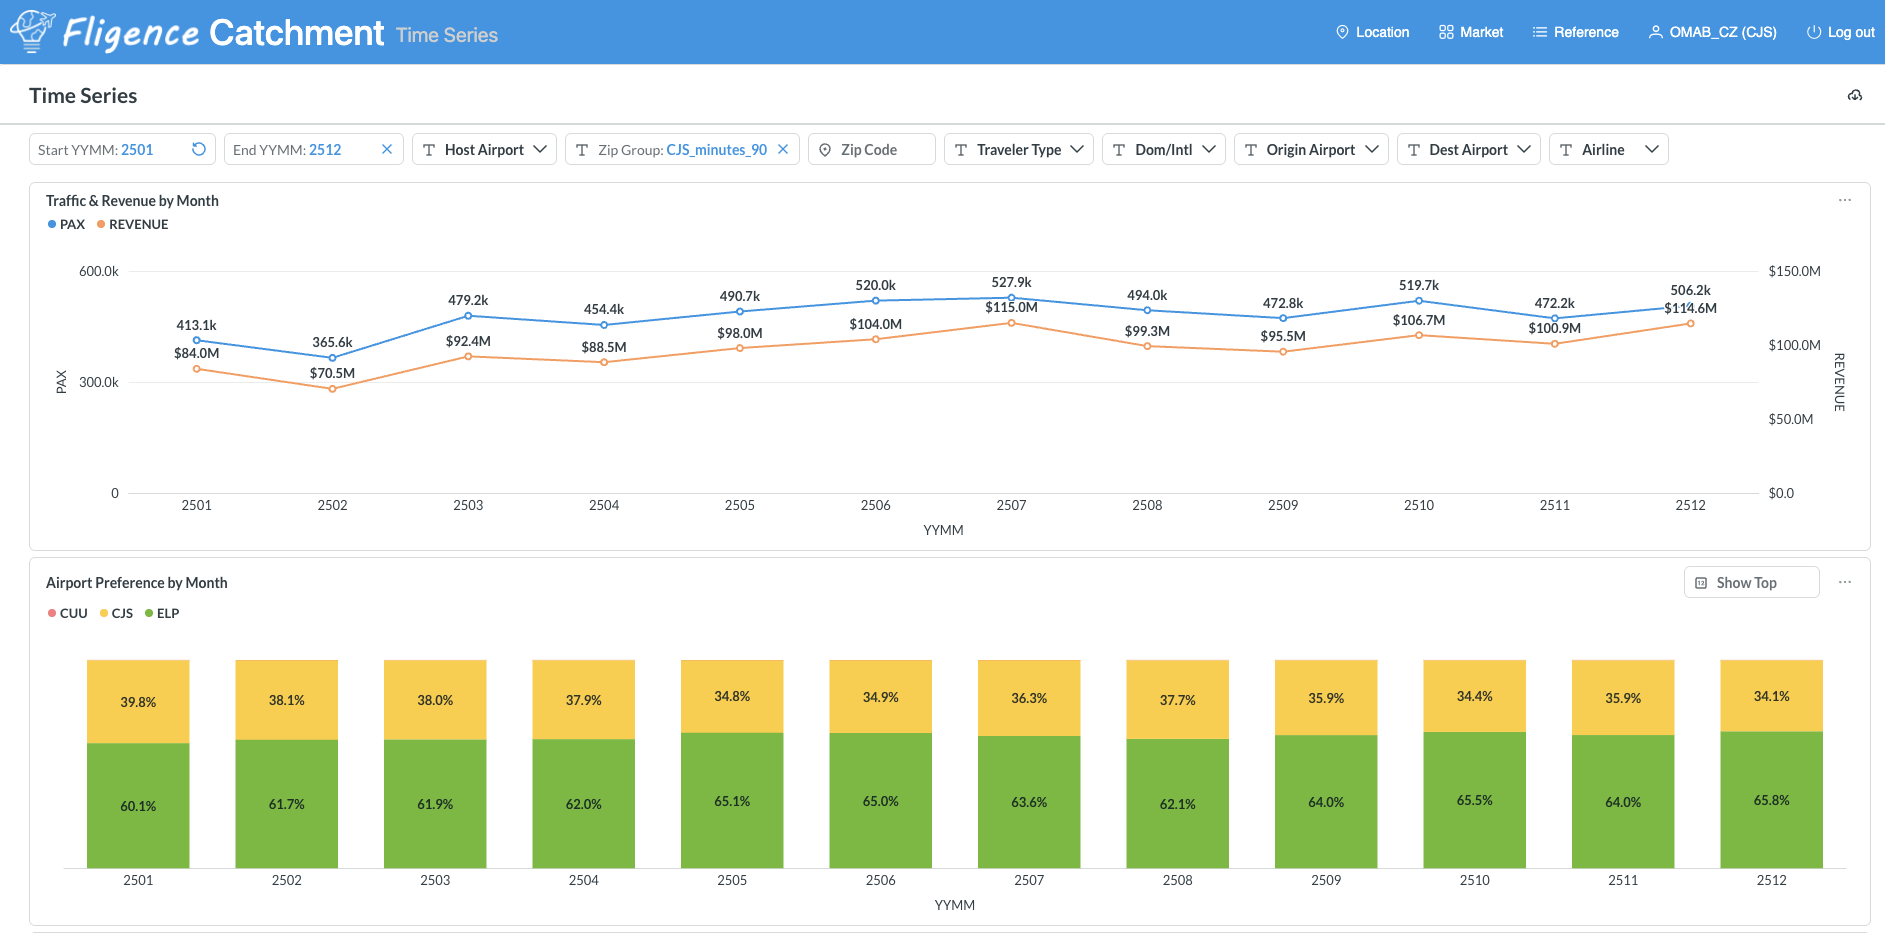The width and height of the screenshot is (1885, 933).
Task: Toggle the REVENUE series in legend
Action: (x=133, y=224)
